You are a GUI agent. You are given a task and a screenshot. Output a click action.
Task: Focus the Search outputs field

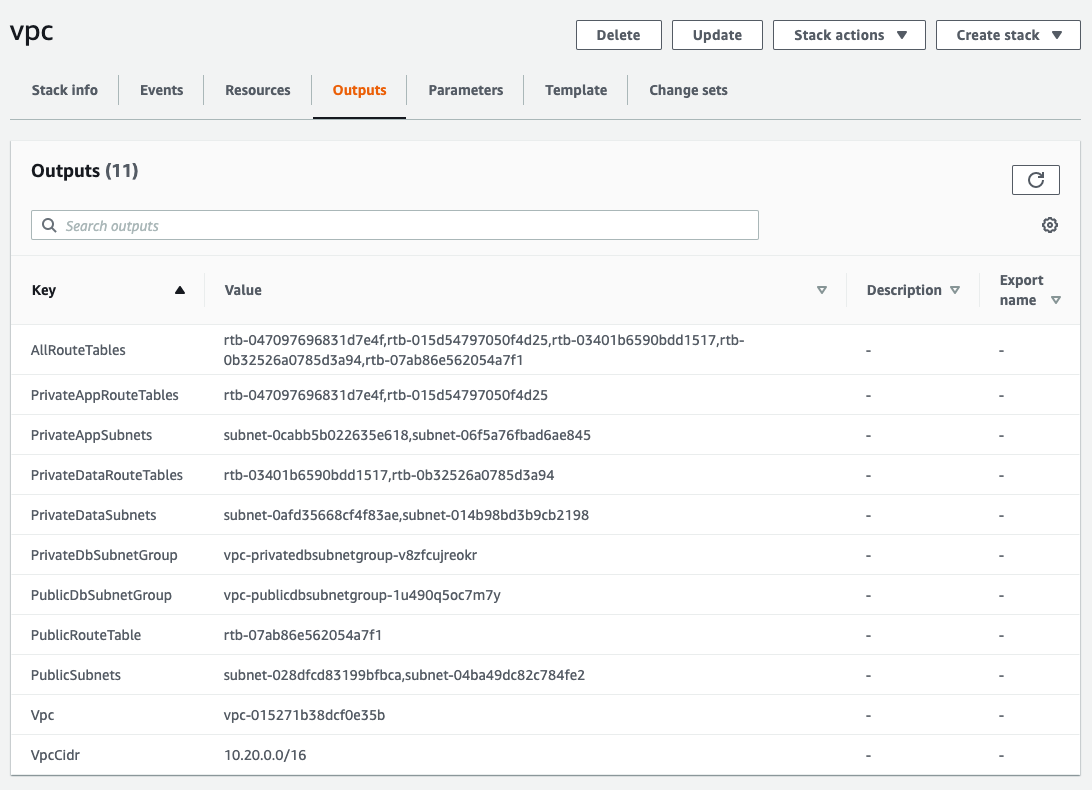pos(395,225)
